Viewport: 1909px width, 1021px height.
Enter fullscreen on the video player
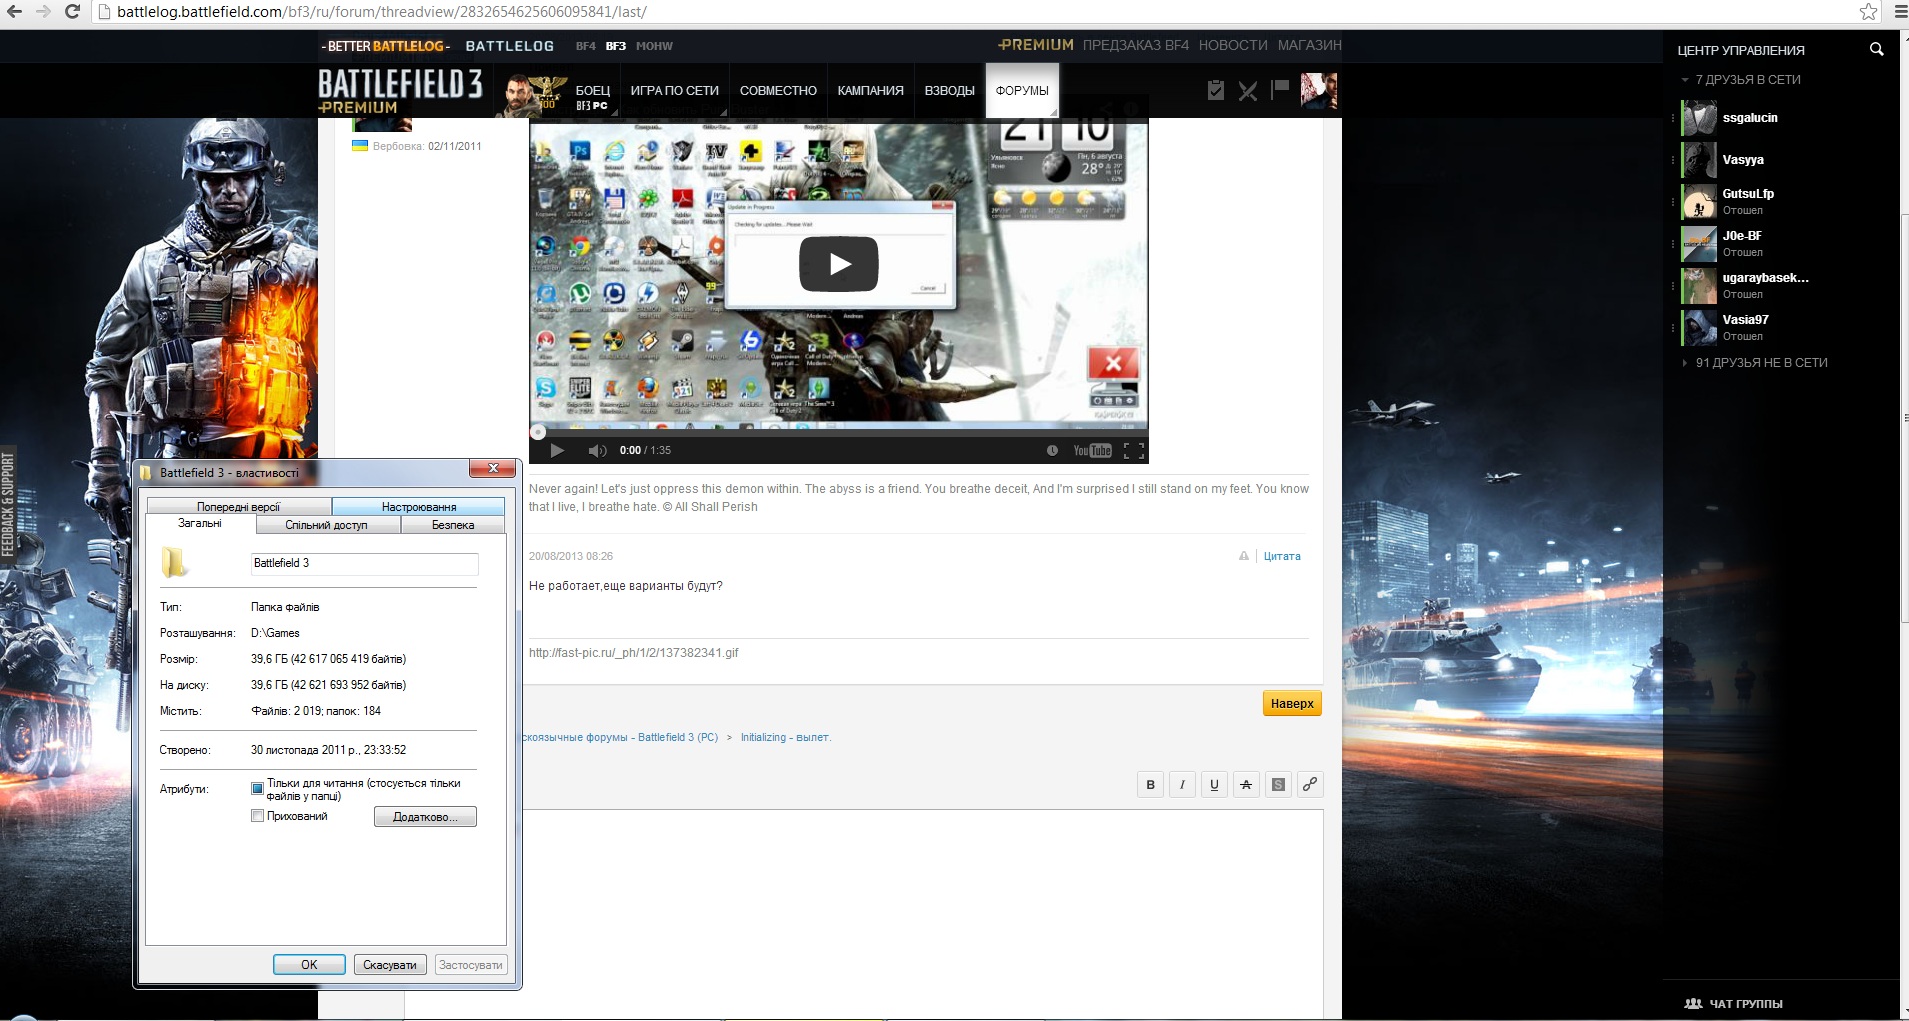1134,451
